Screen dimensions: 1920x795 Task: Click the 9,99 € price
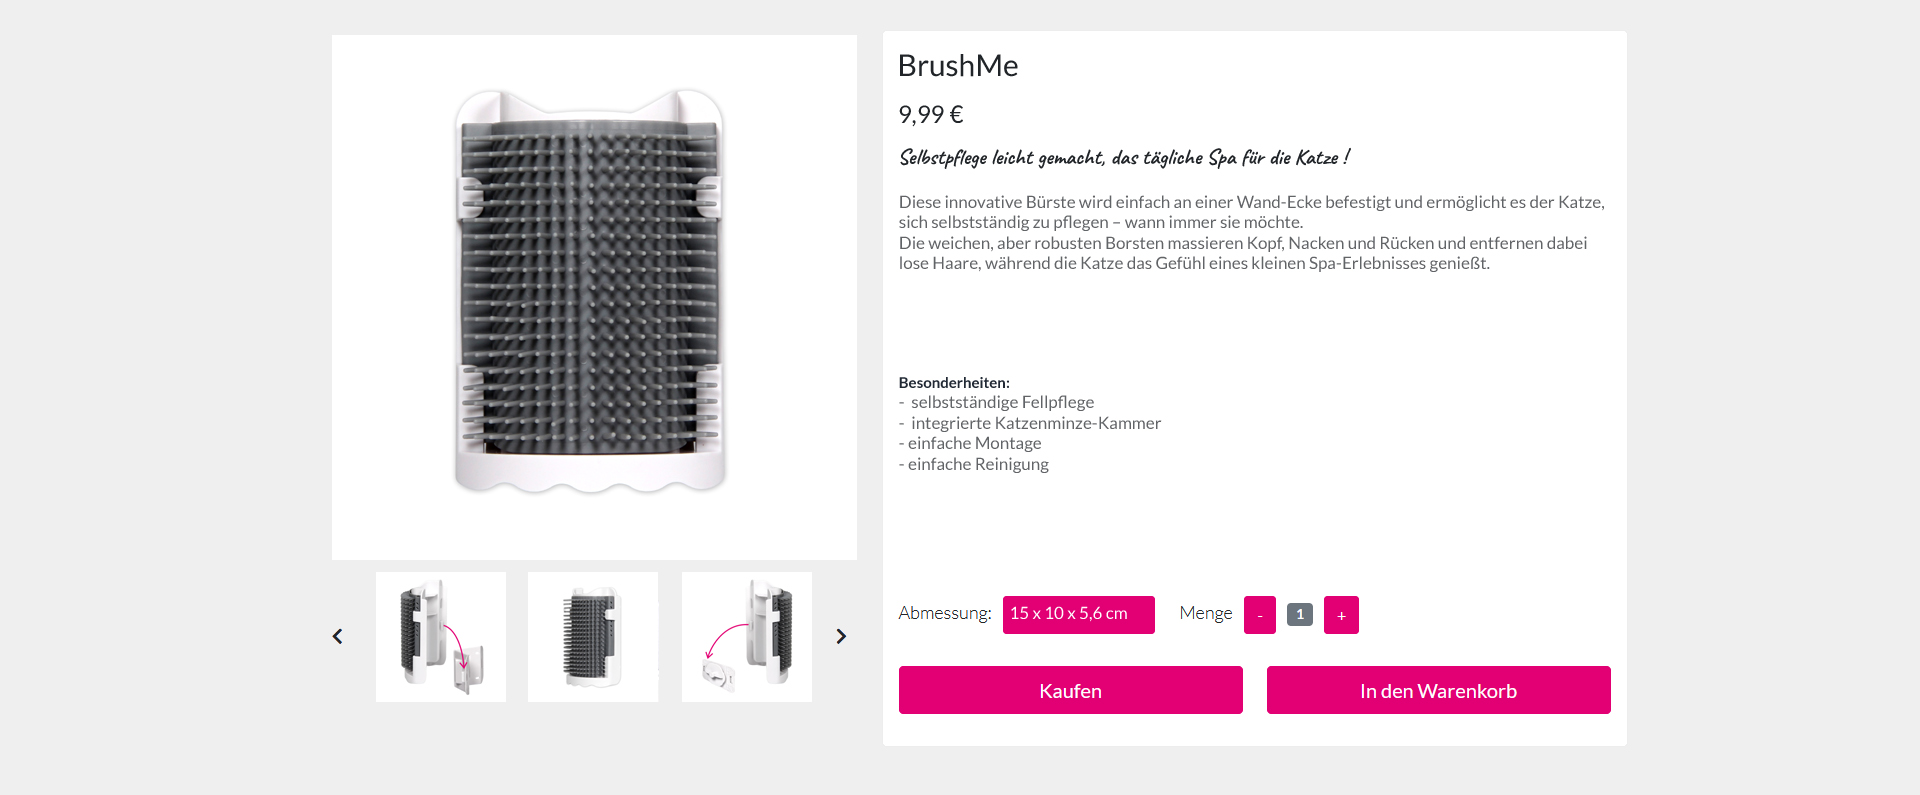pos(930,115)
